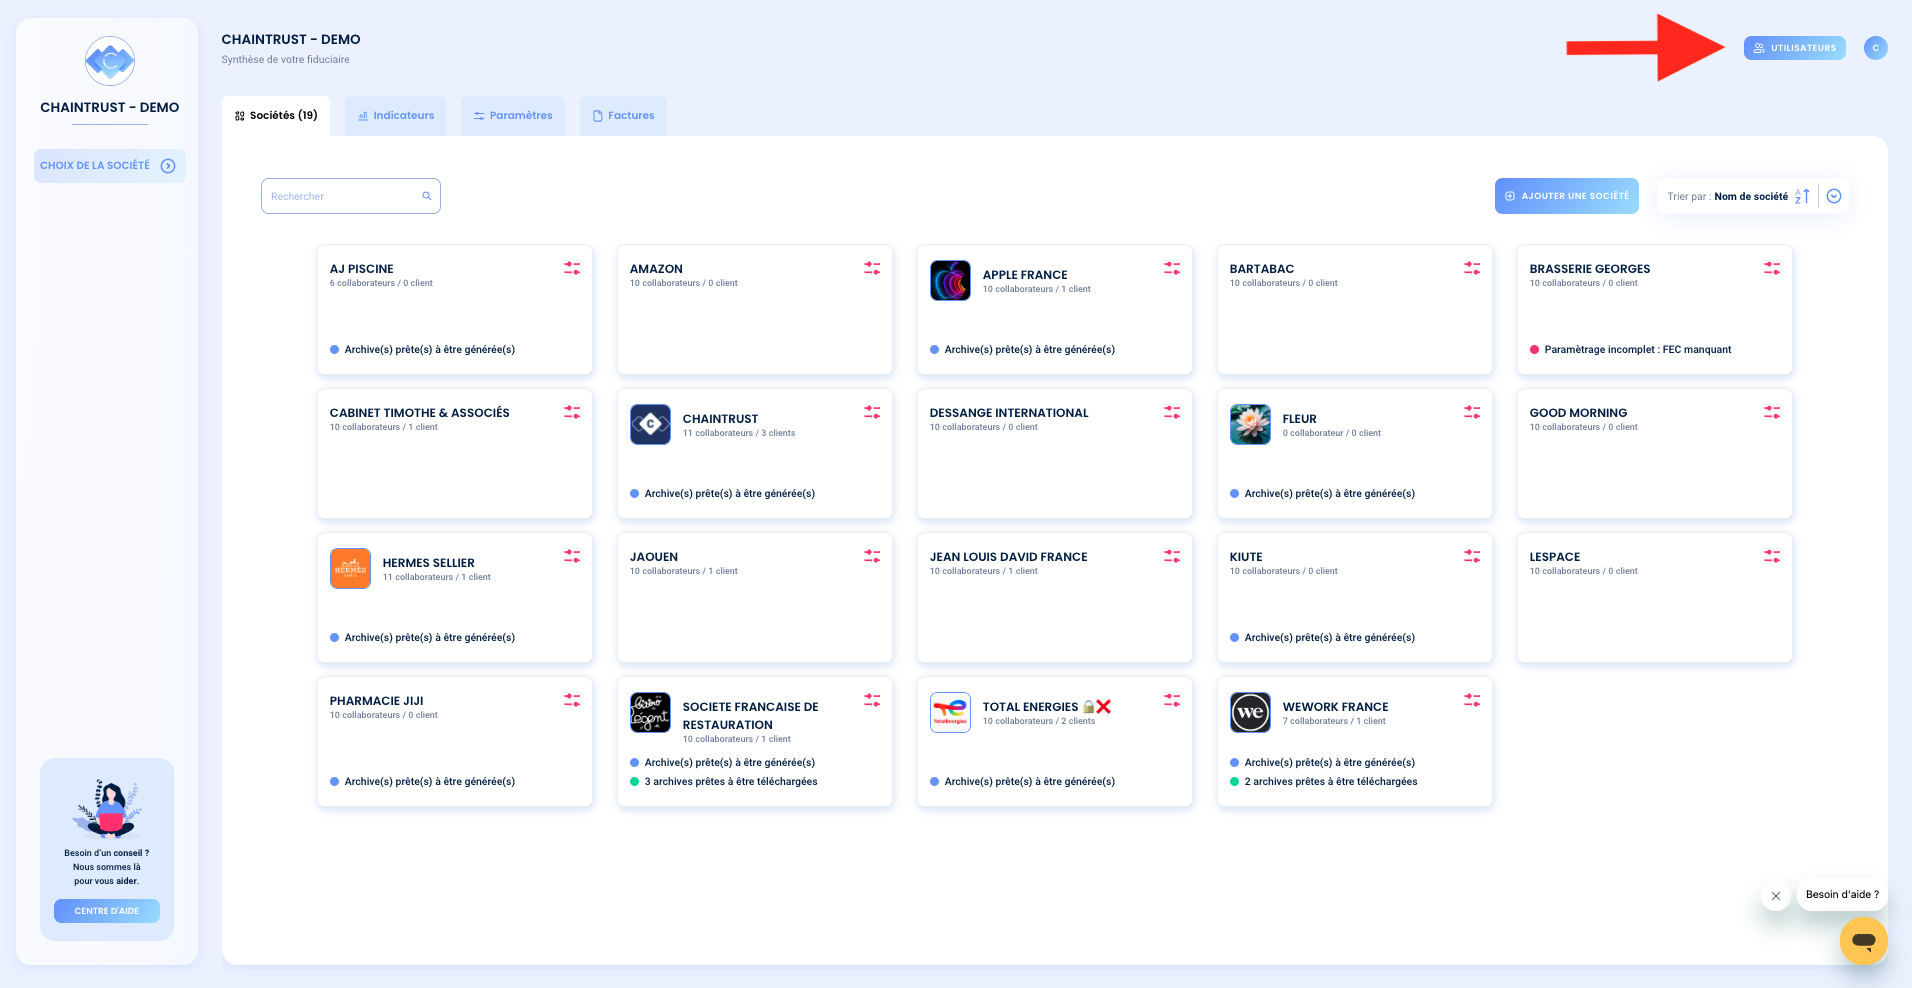Viewport: 1912px width, 988px height.
Task: Switch to Sociétés (19) tab
Action: tap(276, 116)
